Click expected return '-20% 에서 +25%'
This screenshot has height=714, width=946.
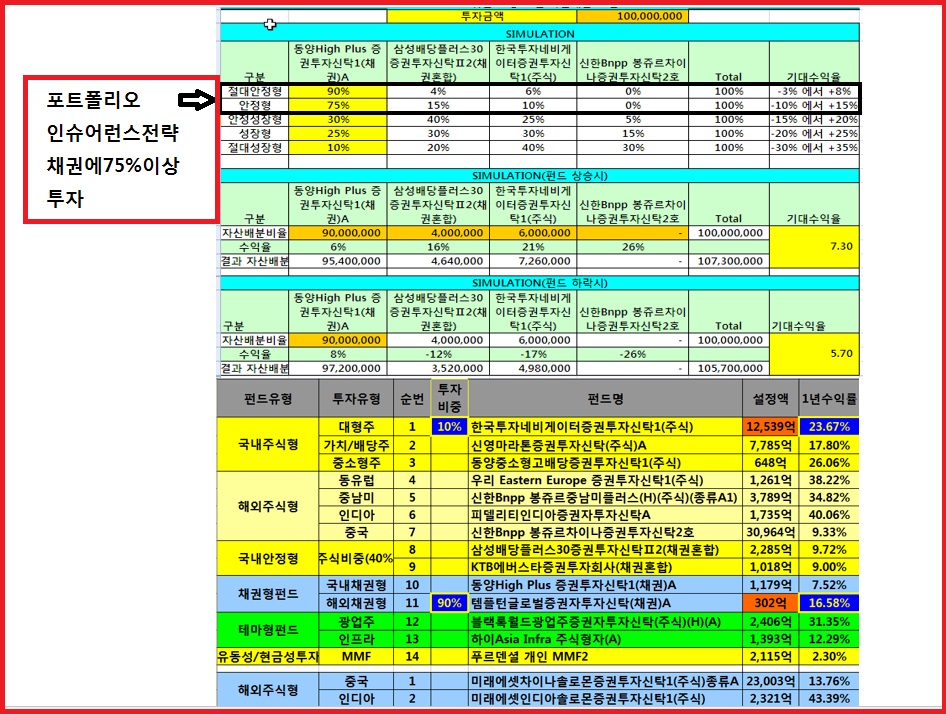[814, 133]
